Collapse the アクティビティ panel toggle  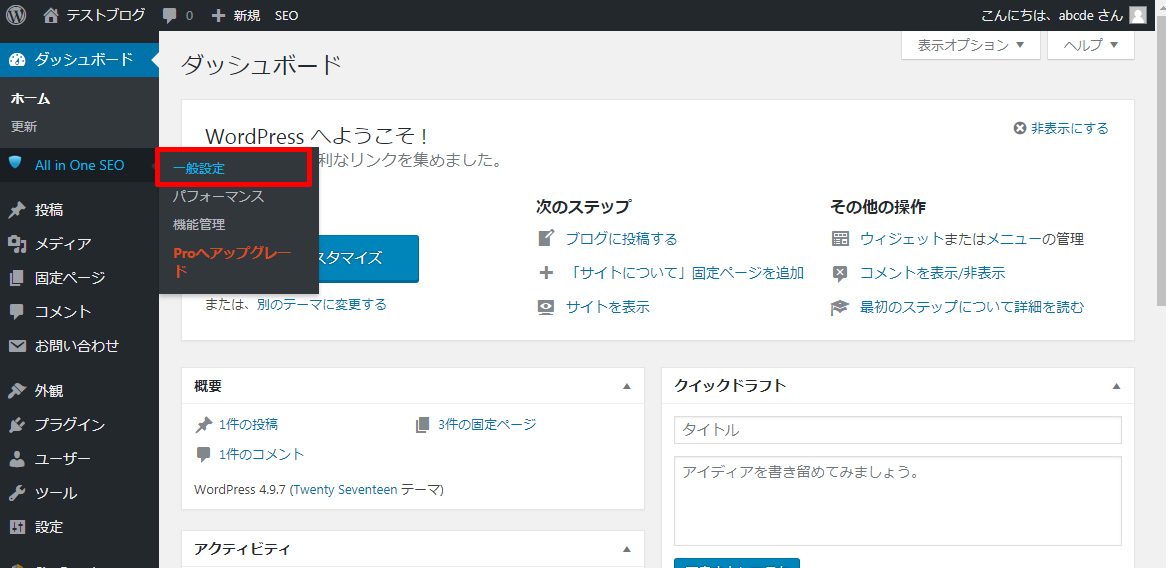tap(627, 549)
